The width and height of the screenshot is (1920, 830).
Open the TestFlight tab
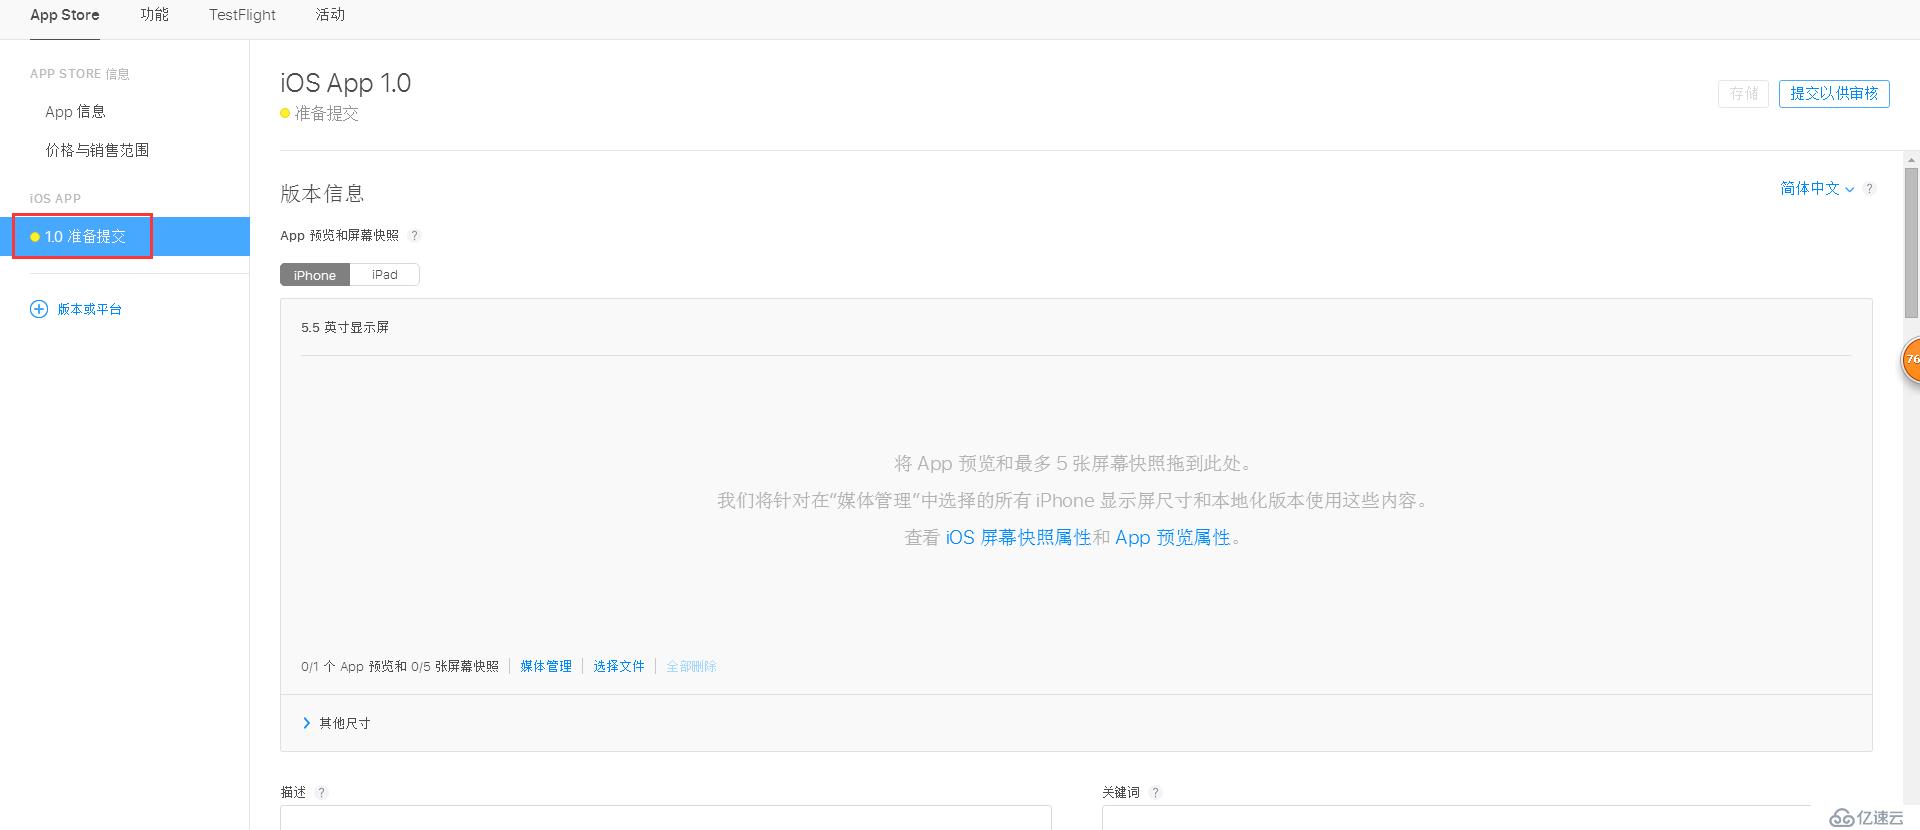pyautogui.click(x=242, y=15)
